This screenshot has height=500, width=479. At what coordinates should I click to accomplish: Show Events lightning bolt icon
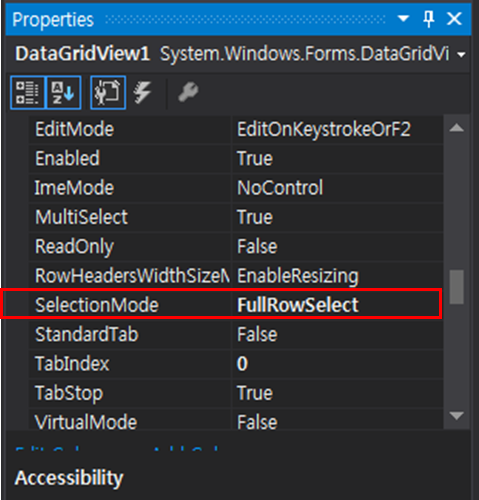(142, 92)
